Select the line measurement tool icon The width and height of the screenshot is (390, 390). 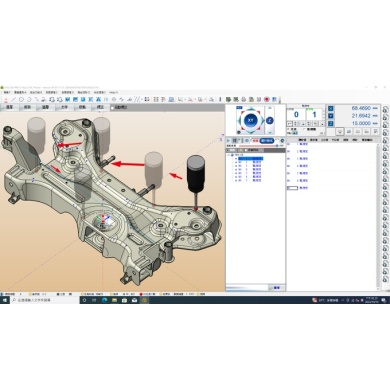[13, 99]
